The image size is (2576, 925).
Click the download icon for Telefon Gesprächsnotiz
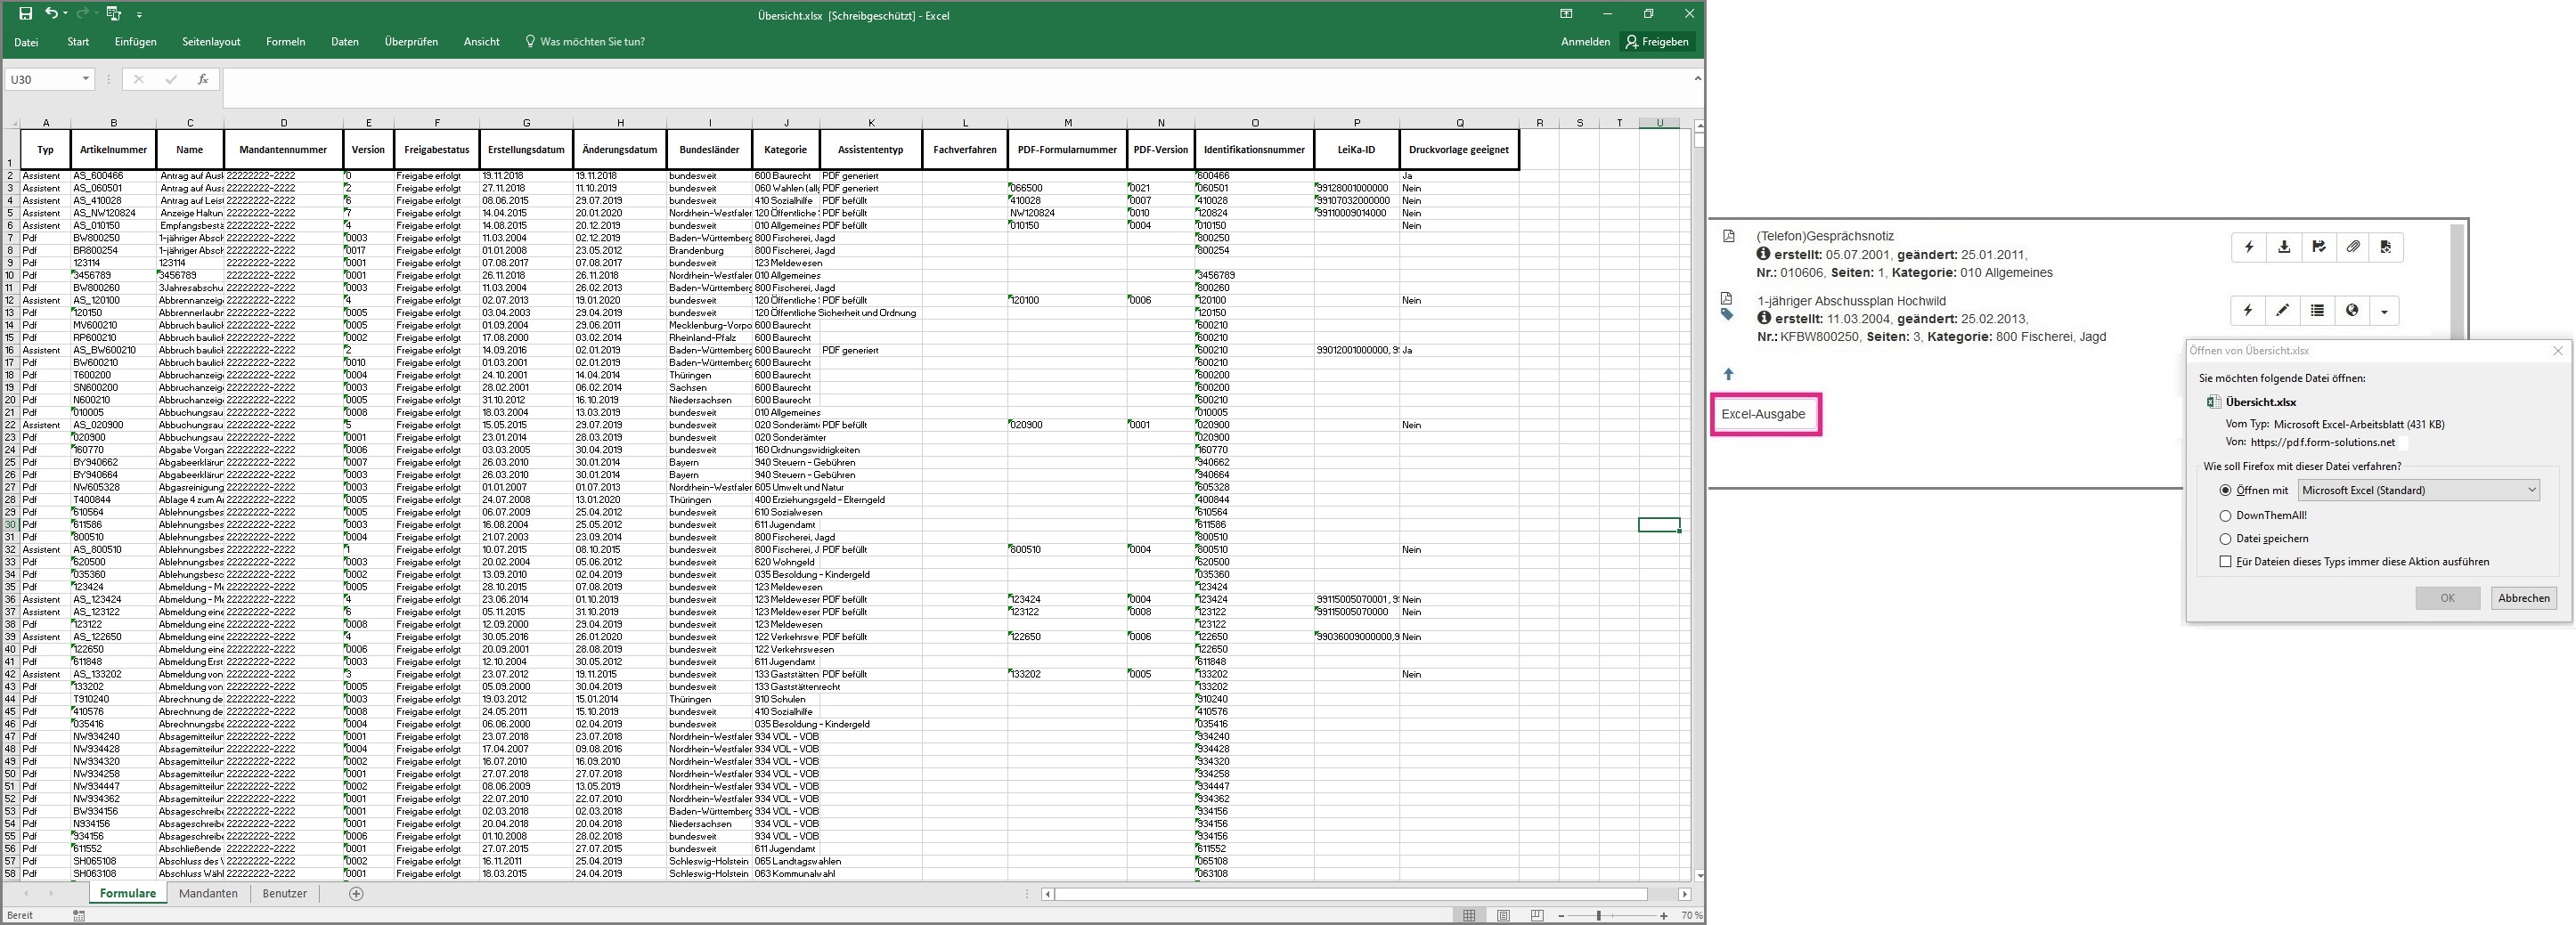point(2284,247)
